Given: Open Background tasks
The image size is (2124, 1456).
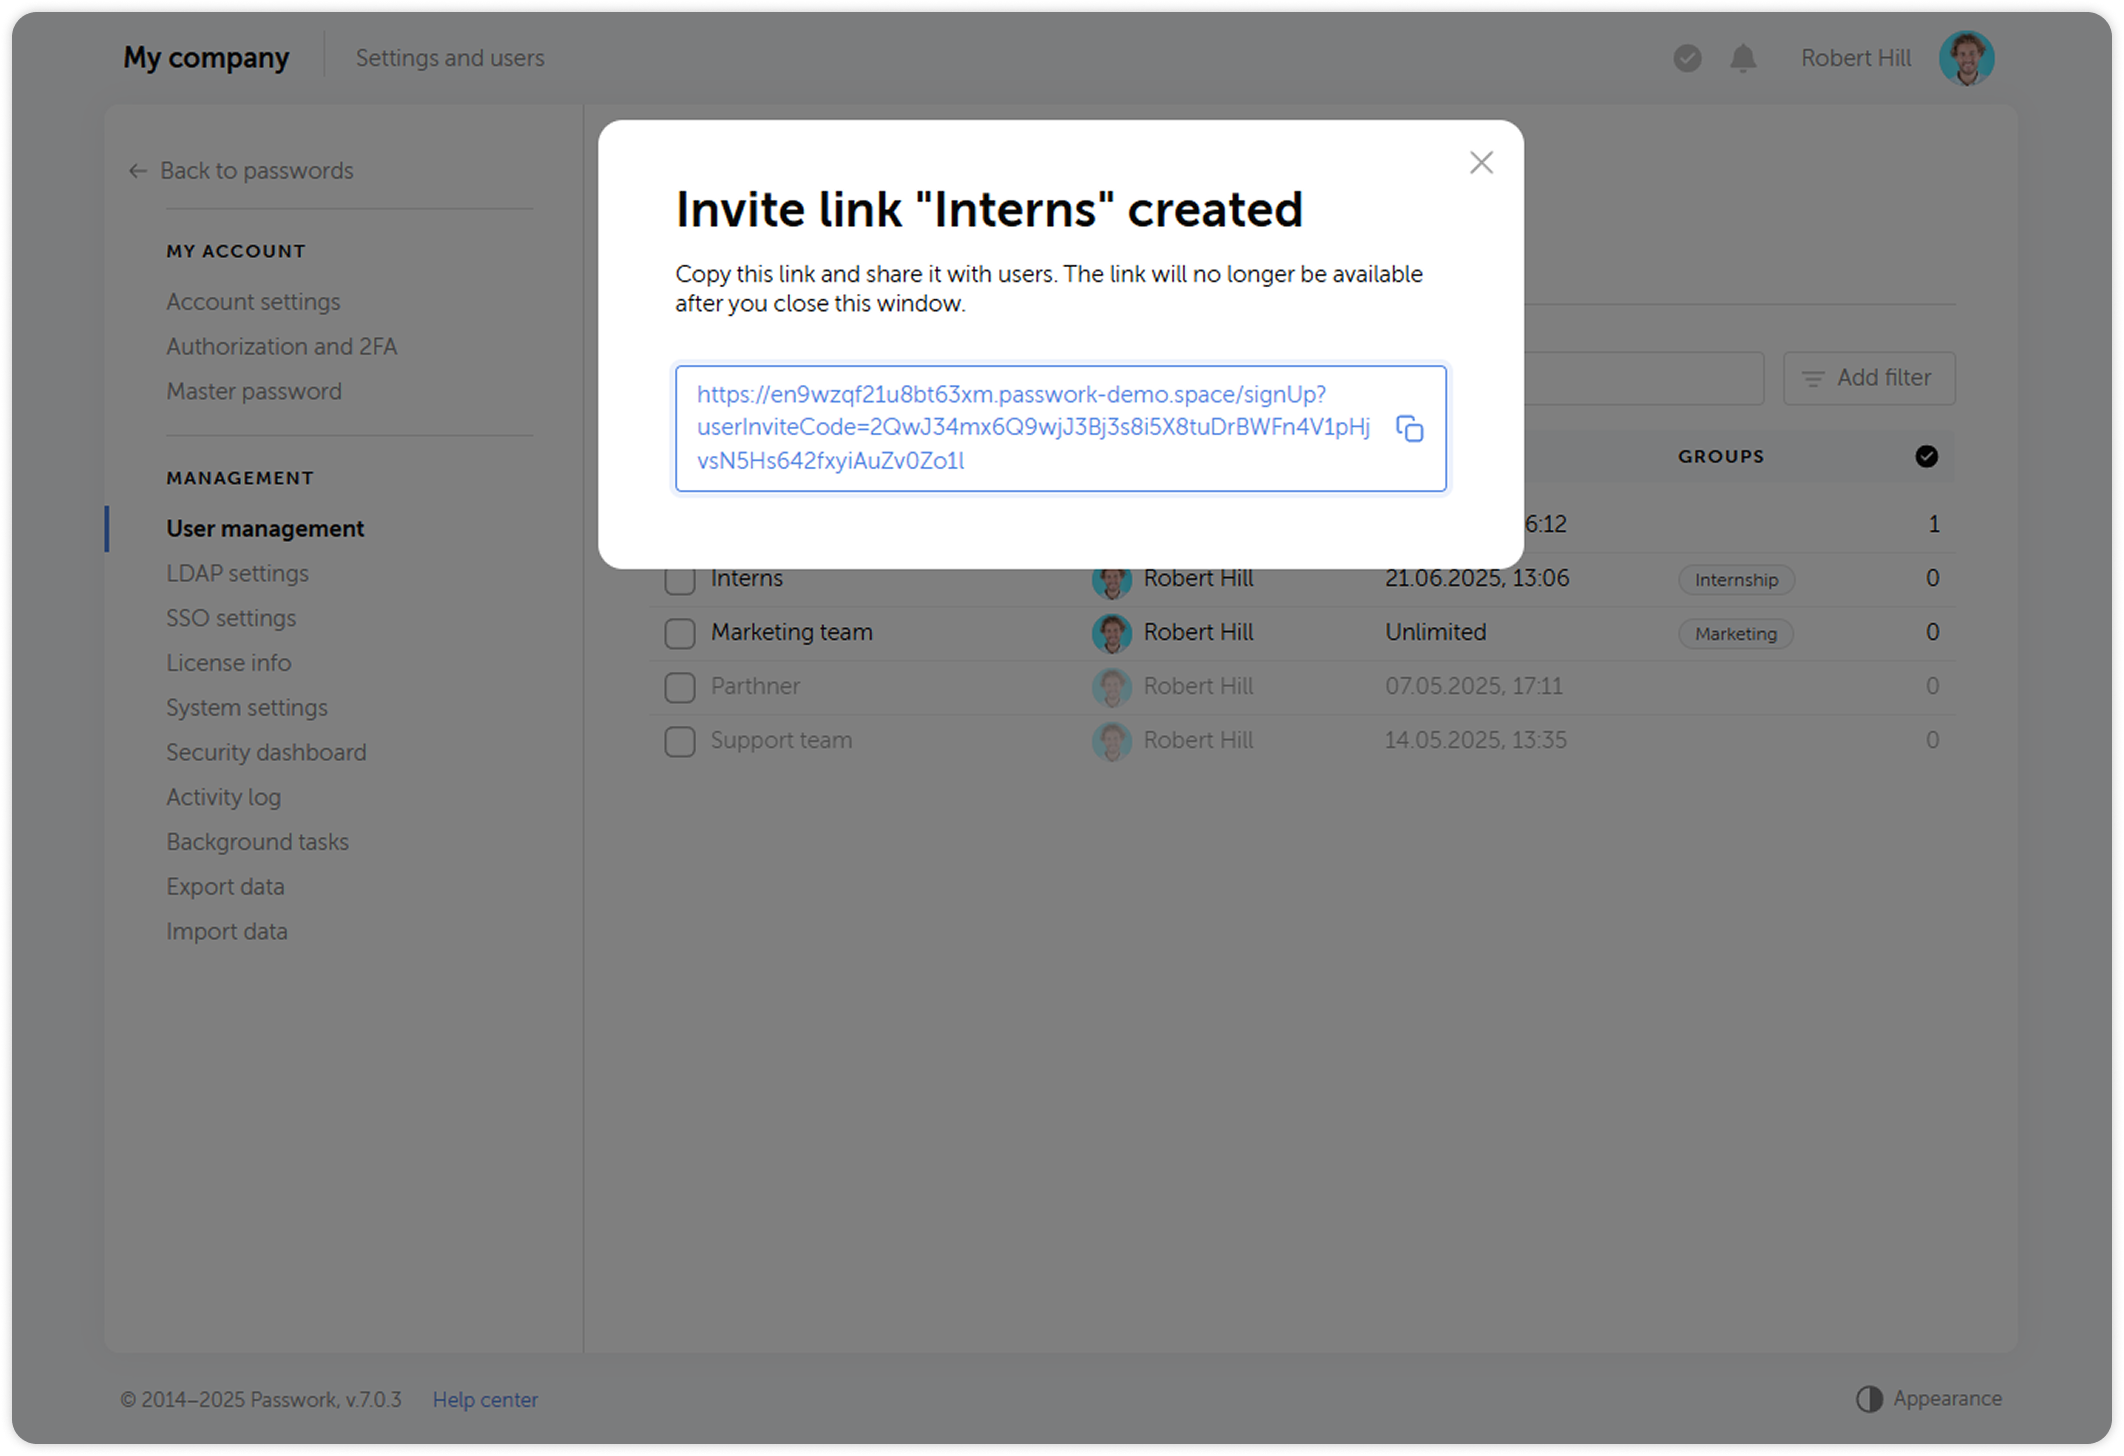Looking at the screenshot, I should pyautogui.click(x=257, y=842).
